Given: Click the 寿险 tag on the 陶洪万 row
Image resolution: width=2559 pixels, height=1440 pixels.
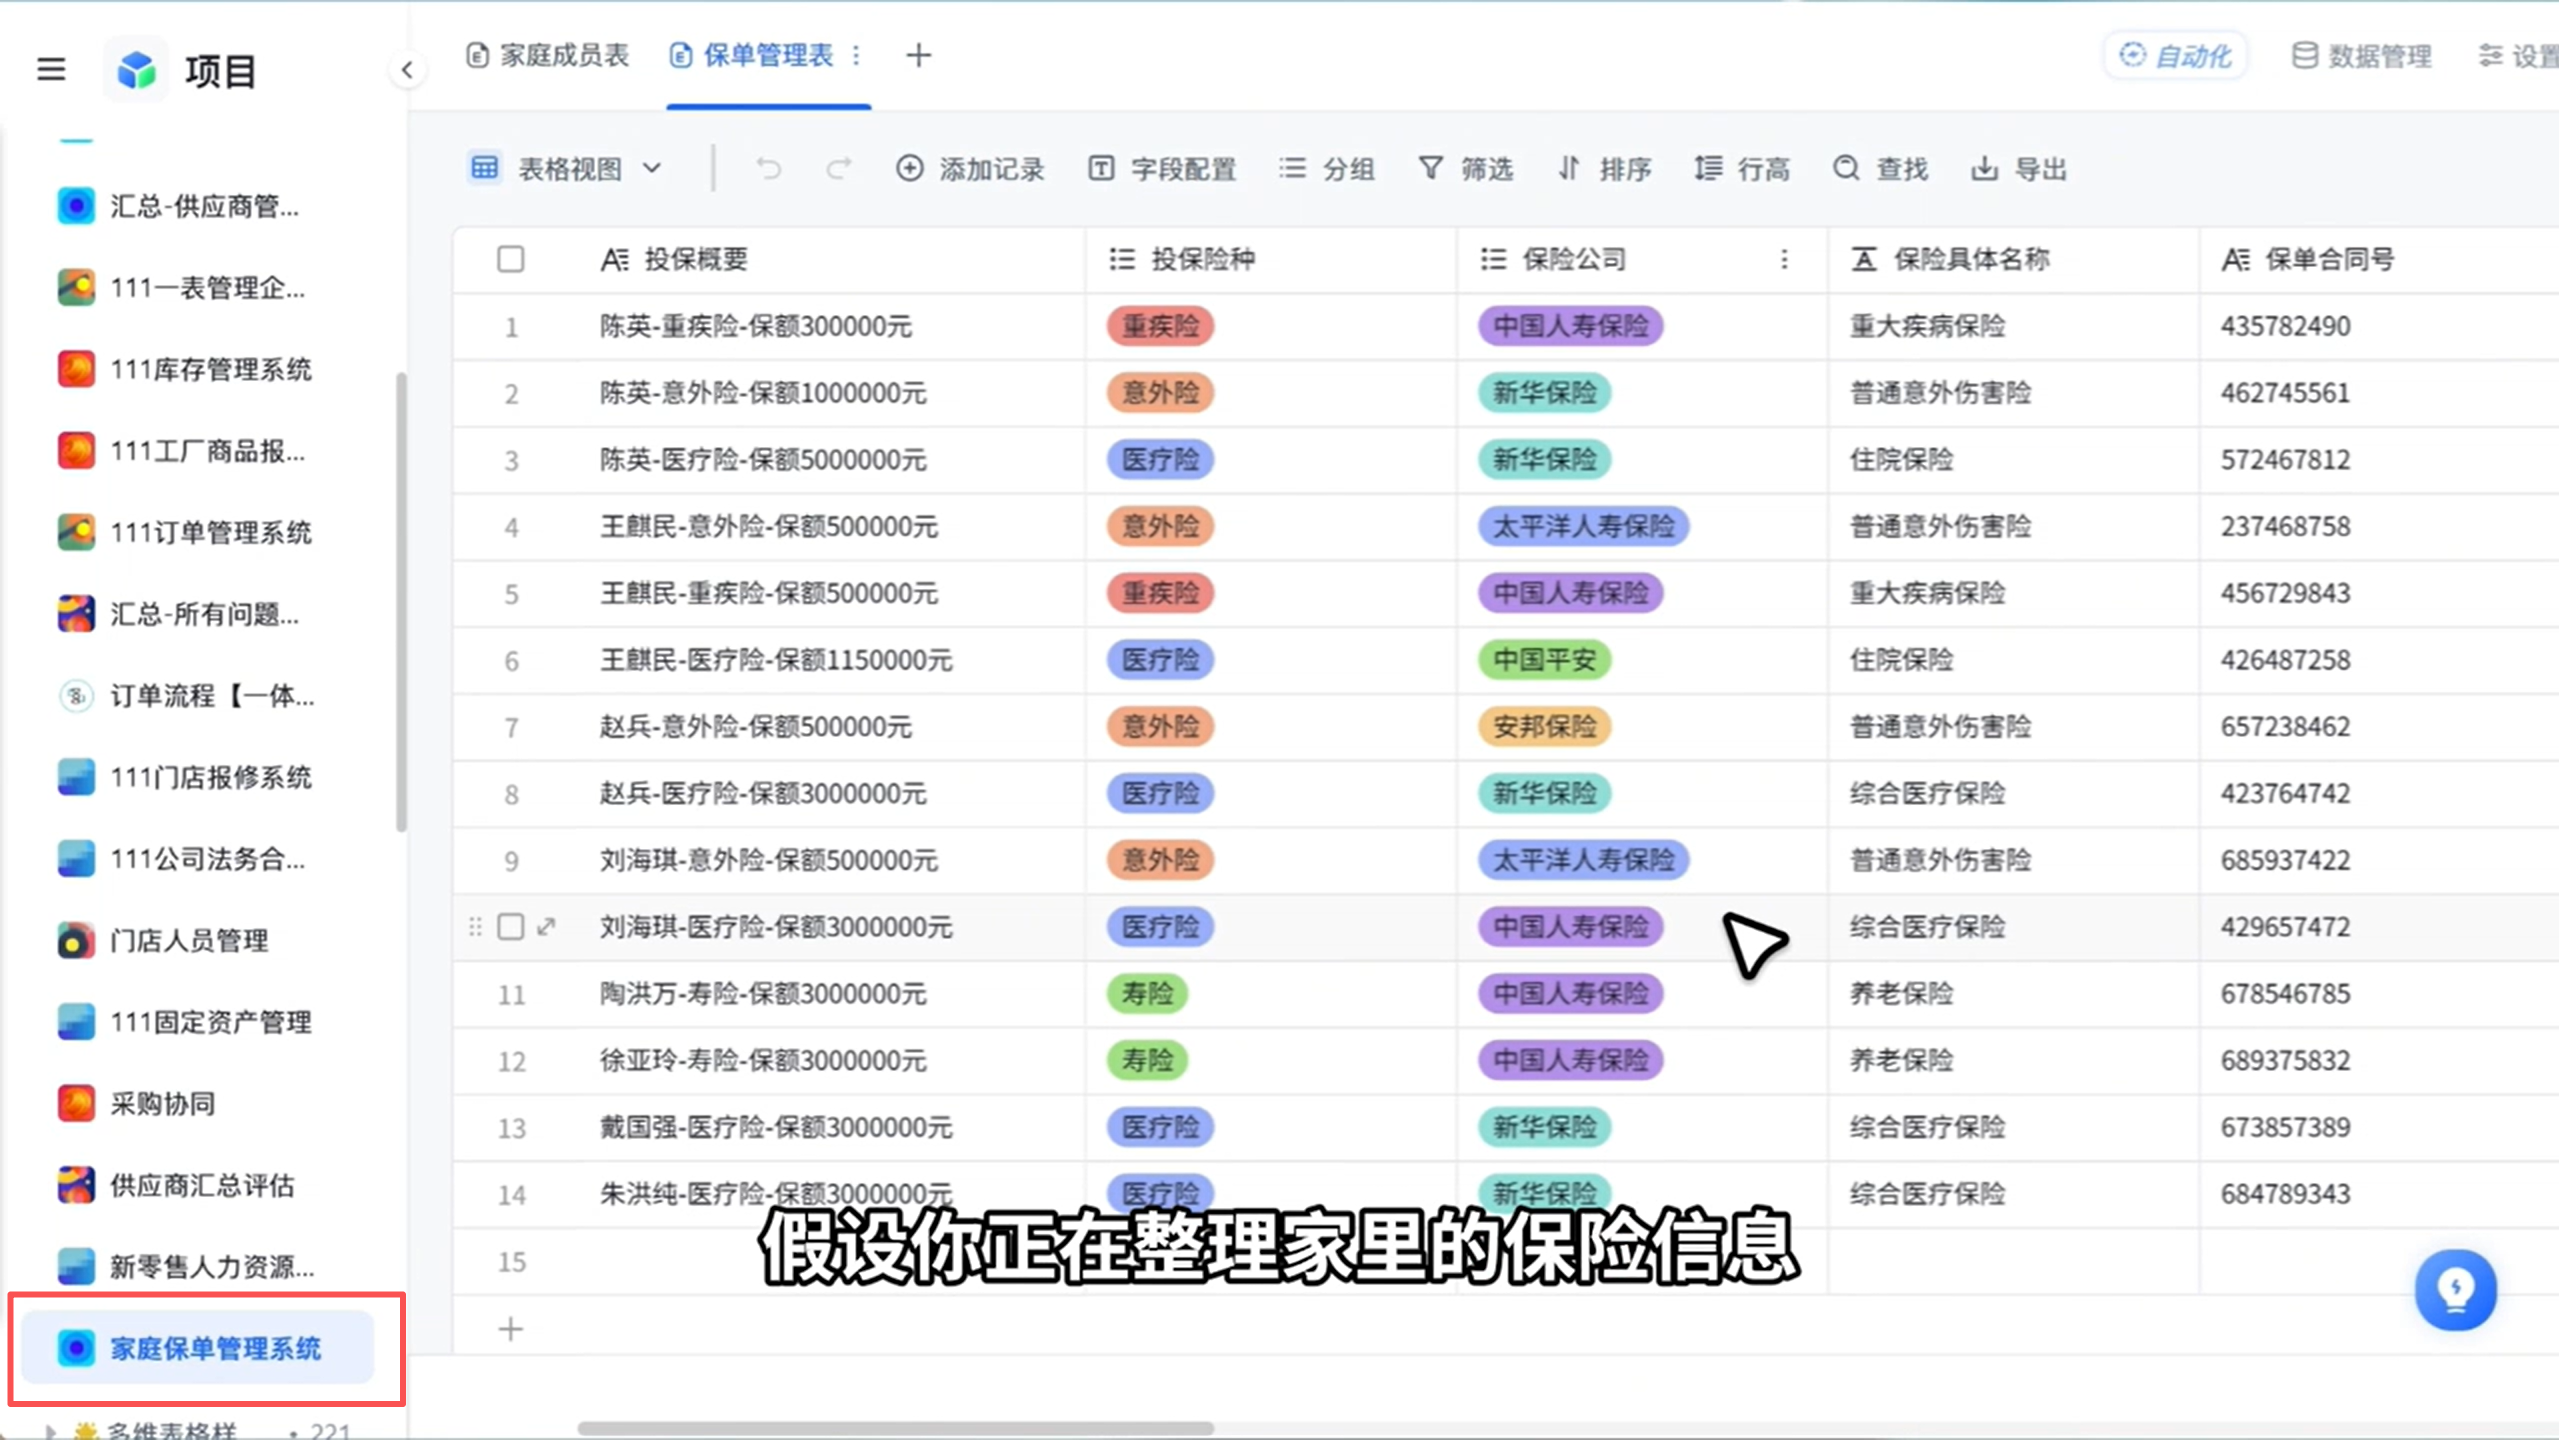Looking at the screenshot, I should point(1147,994).
